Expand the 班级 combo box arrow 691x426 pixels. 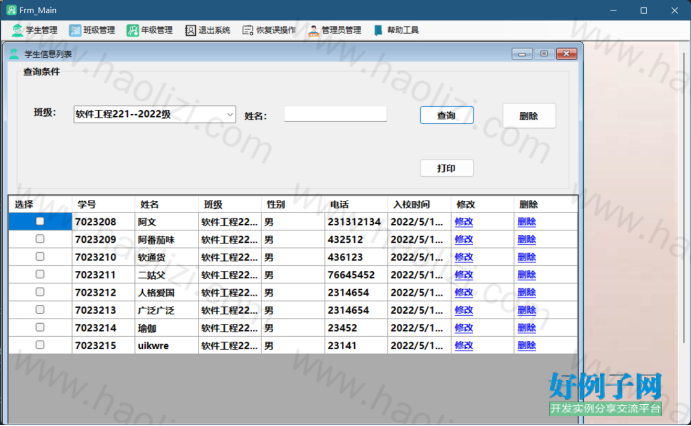click(x=230, y=115)
